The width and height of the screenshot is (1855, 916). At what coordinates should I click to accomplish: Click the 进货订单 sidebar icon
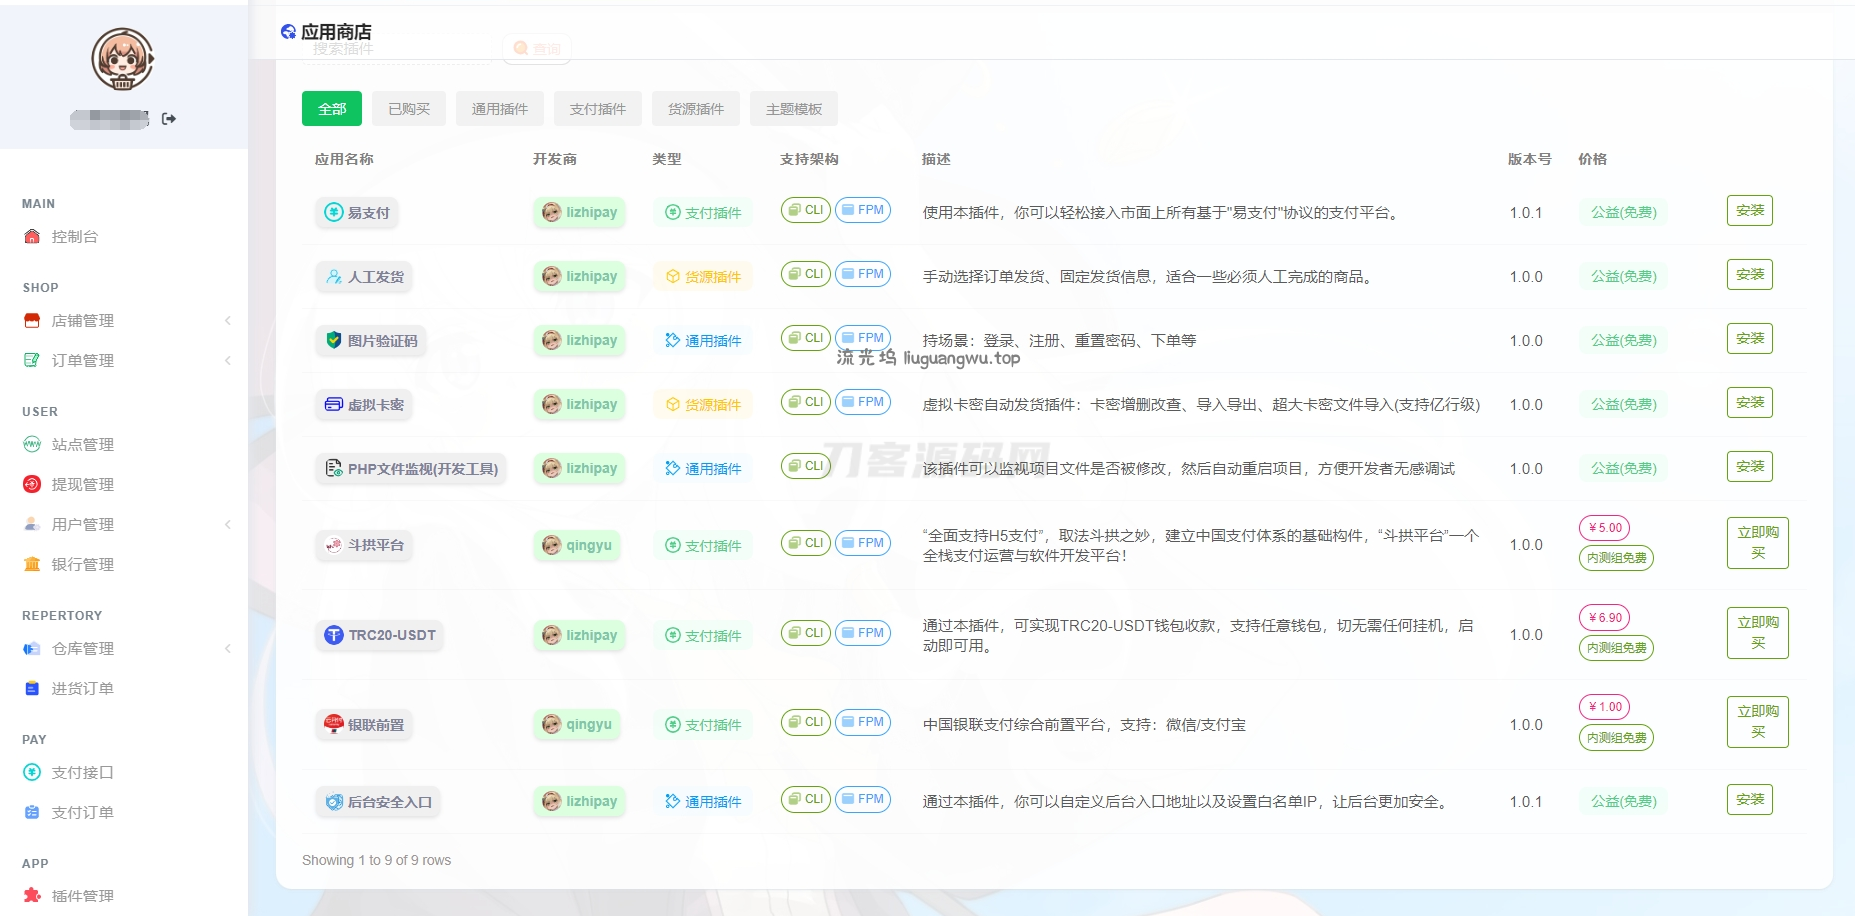pos(32,689)
